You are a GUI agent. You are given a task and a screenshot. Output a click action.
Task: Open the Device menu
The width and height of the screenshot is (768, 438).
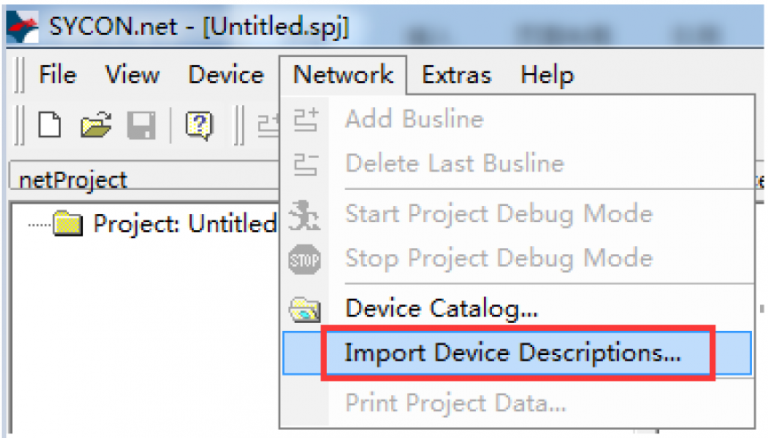point(226,75)
